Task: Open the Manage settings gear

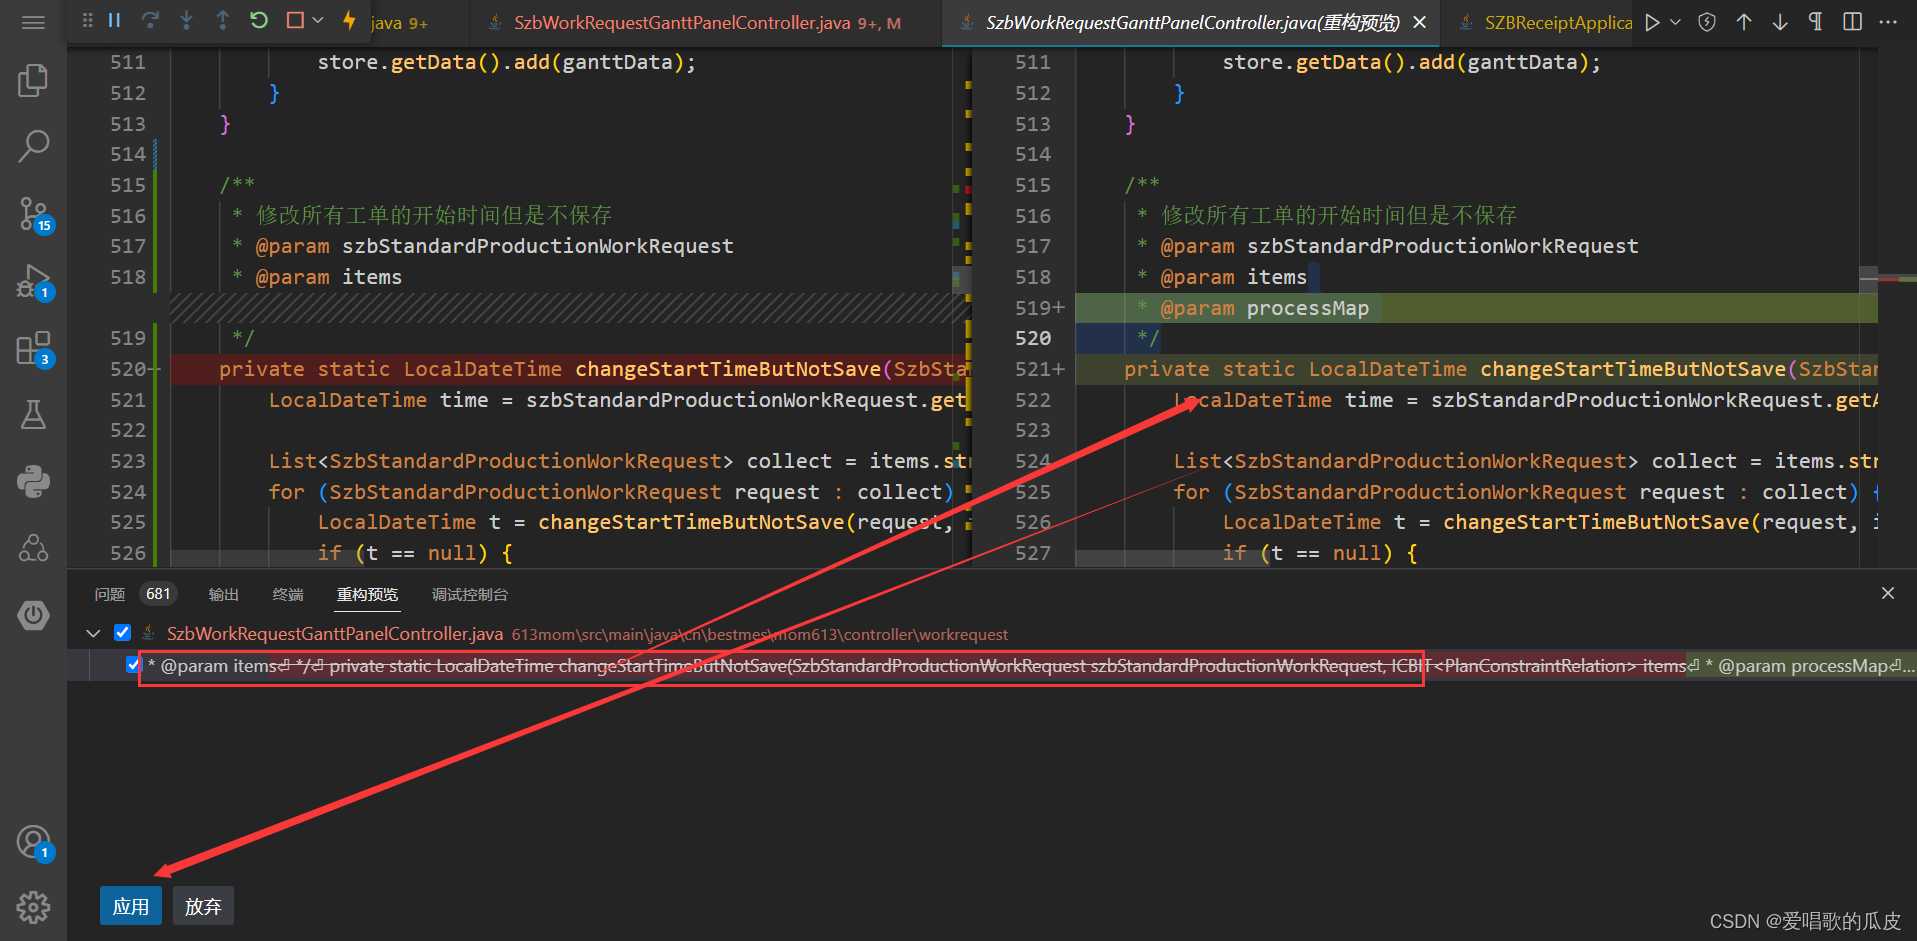Action: click(33, 908)
